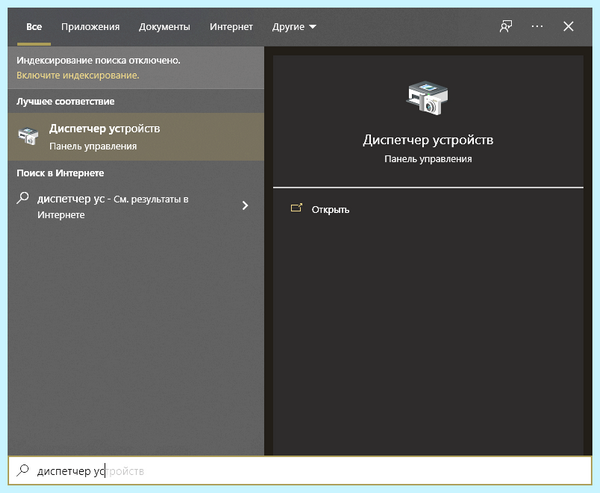
Task: Switch to the Все tab
Action: pyautogui.click(x=34, y=27)
